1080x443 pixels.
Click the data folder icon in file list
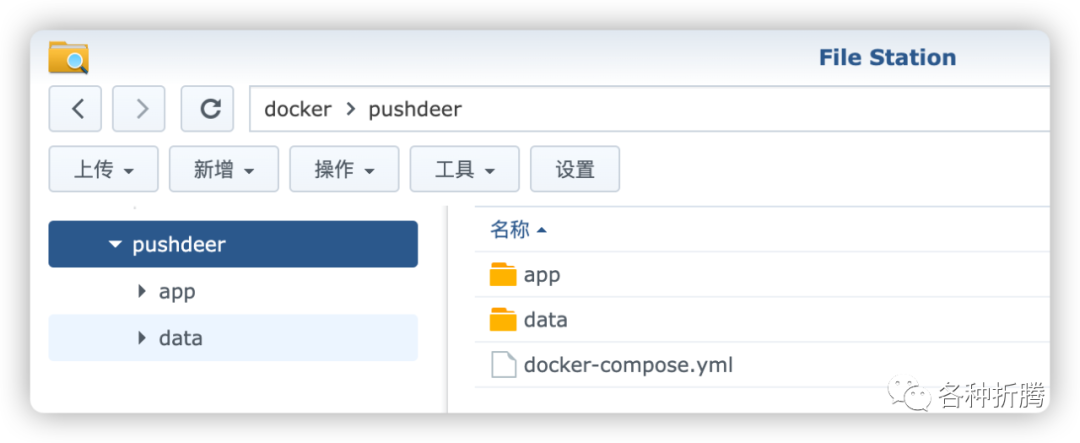[x=503, y=320]
